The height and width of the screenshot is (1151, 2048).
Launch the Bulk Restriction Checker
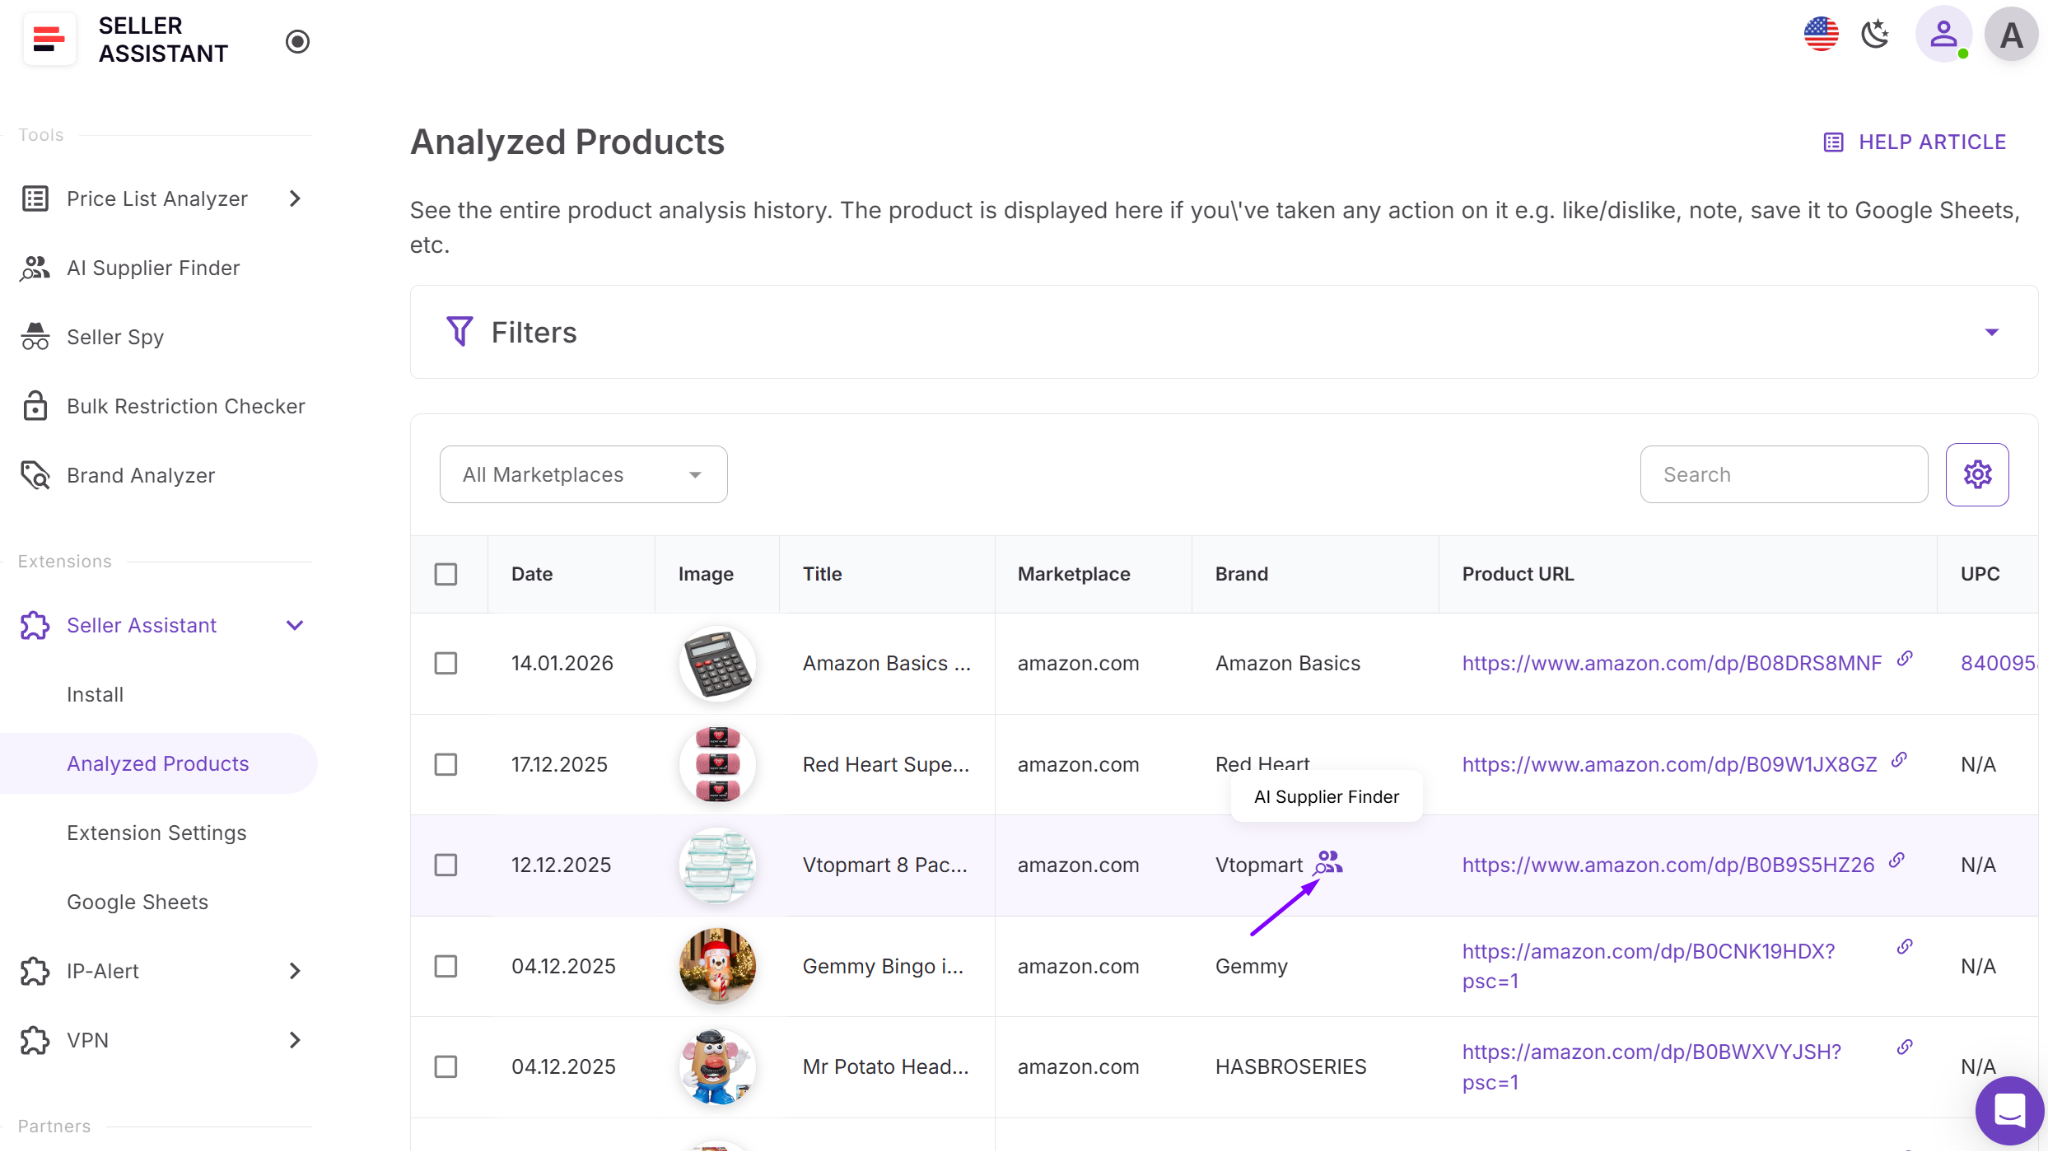coord(186,406)
